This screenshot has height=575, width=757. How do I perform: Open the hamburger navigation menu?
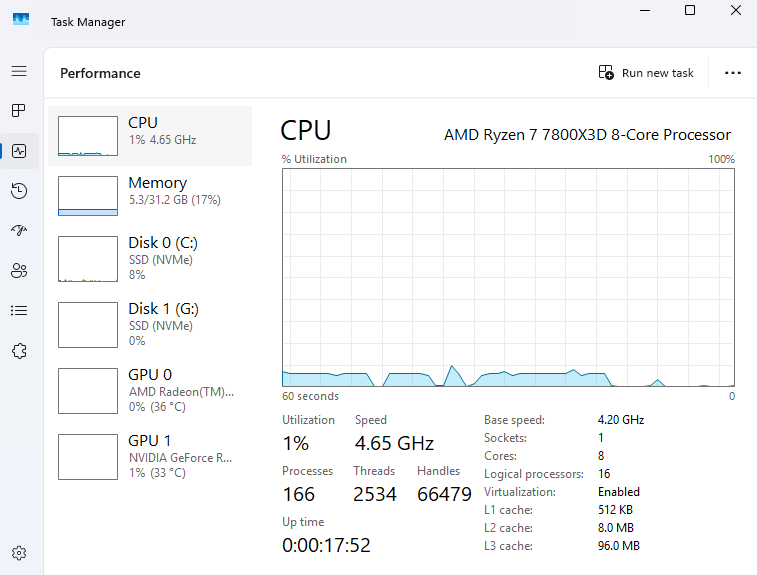(18, 72)
